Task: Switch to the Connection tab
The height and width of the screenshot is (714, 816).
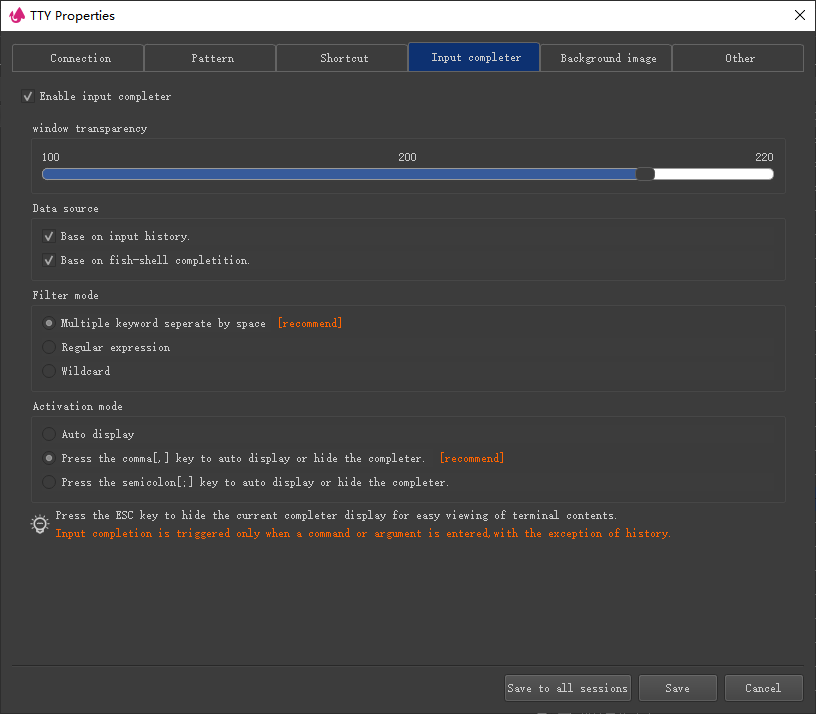Action: (80, 58)
